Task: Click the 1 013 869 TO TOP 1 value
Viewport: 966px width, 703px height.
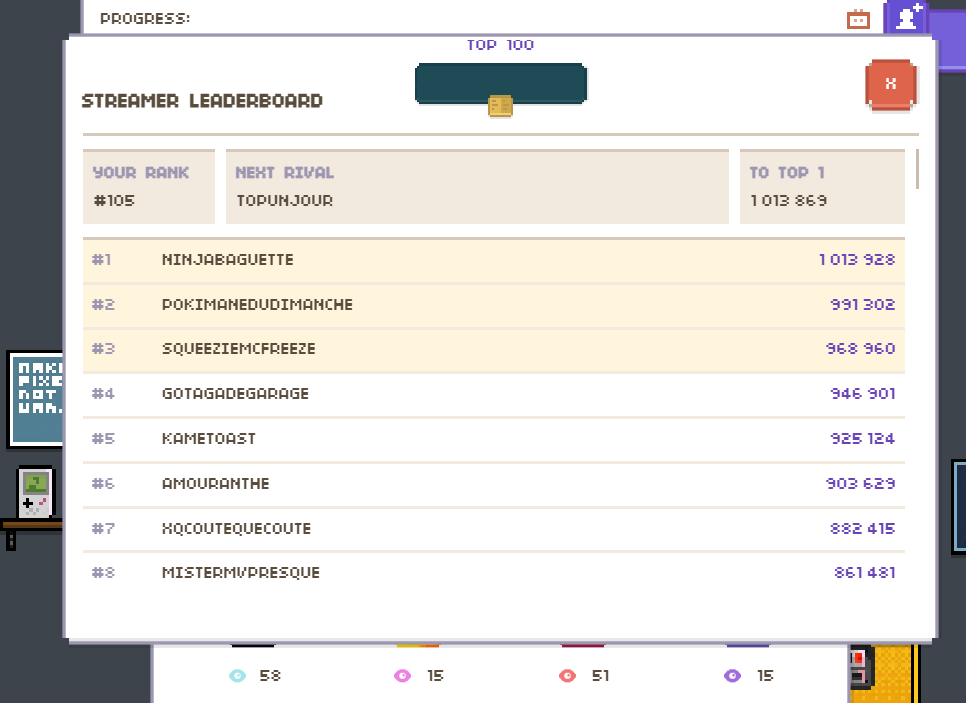Action: 789,201
